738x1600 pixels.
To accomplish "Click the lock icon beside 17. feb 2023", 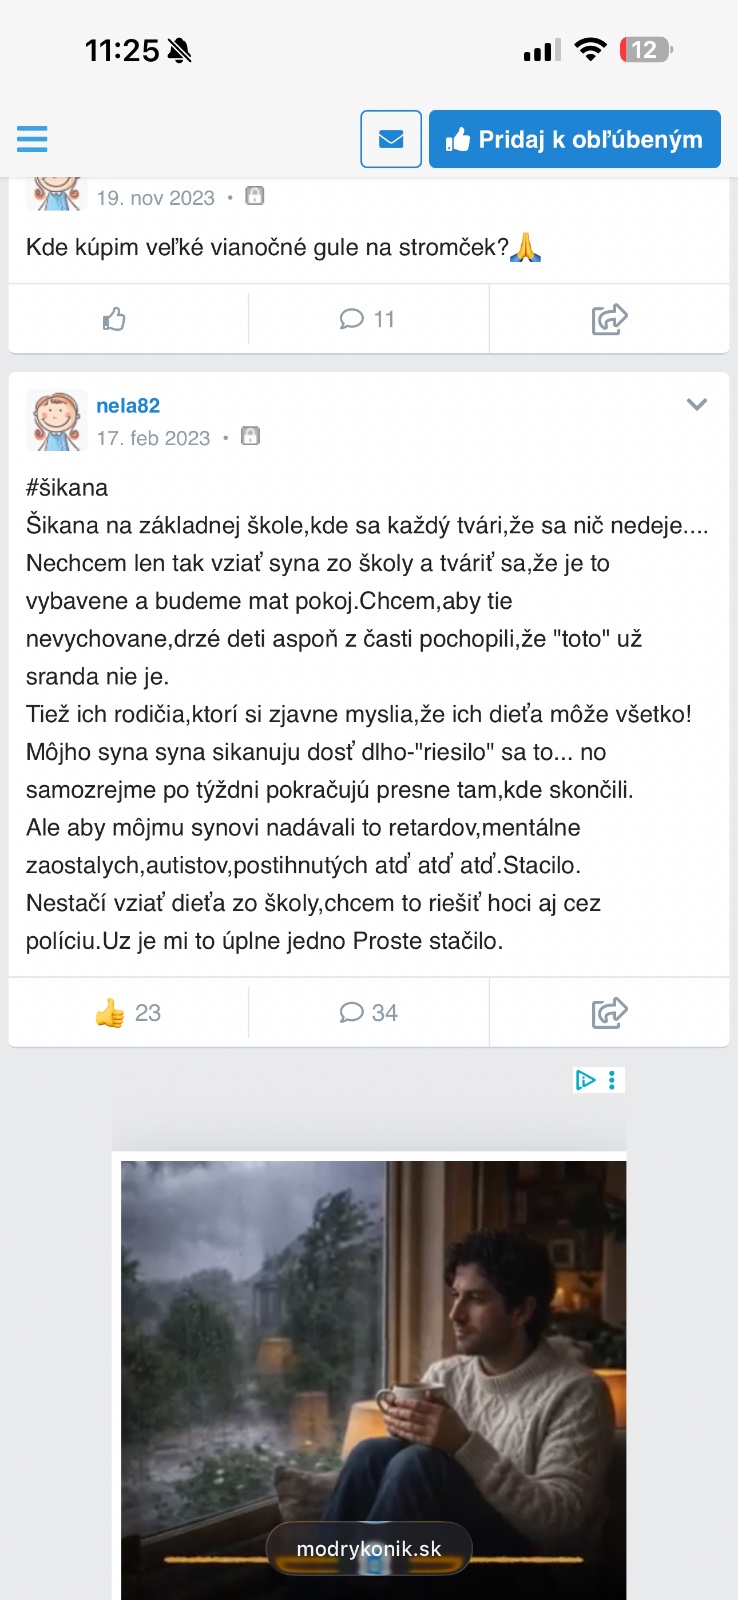I will tap(251, 436).
